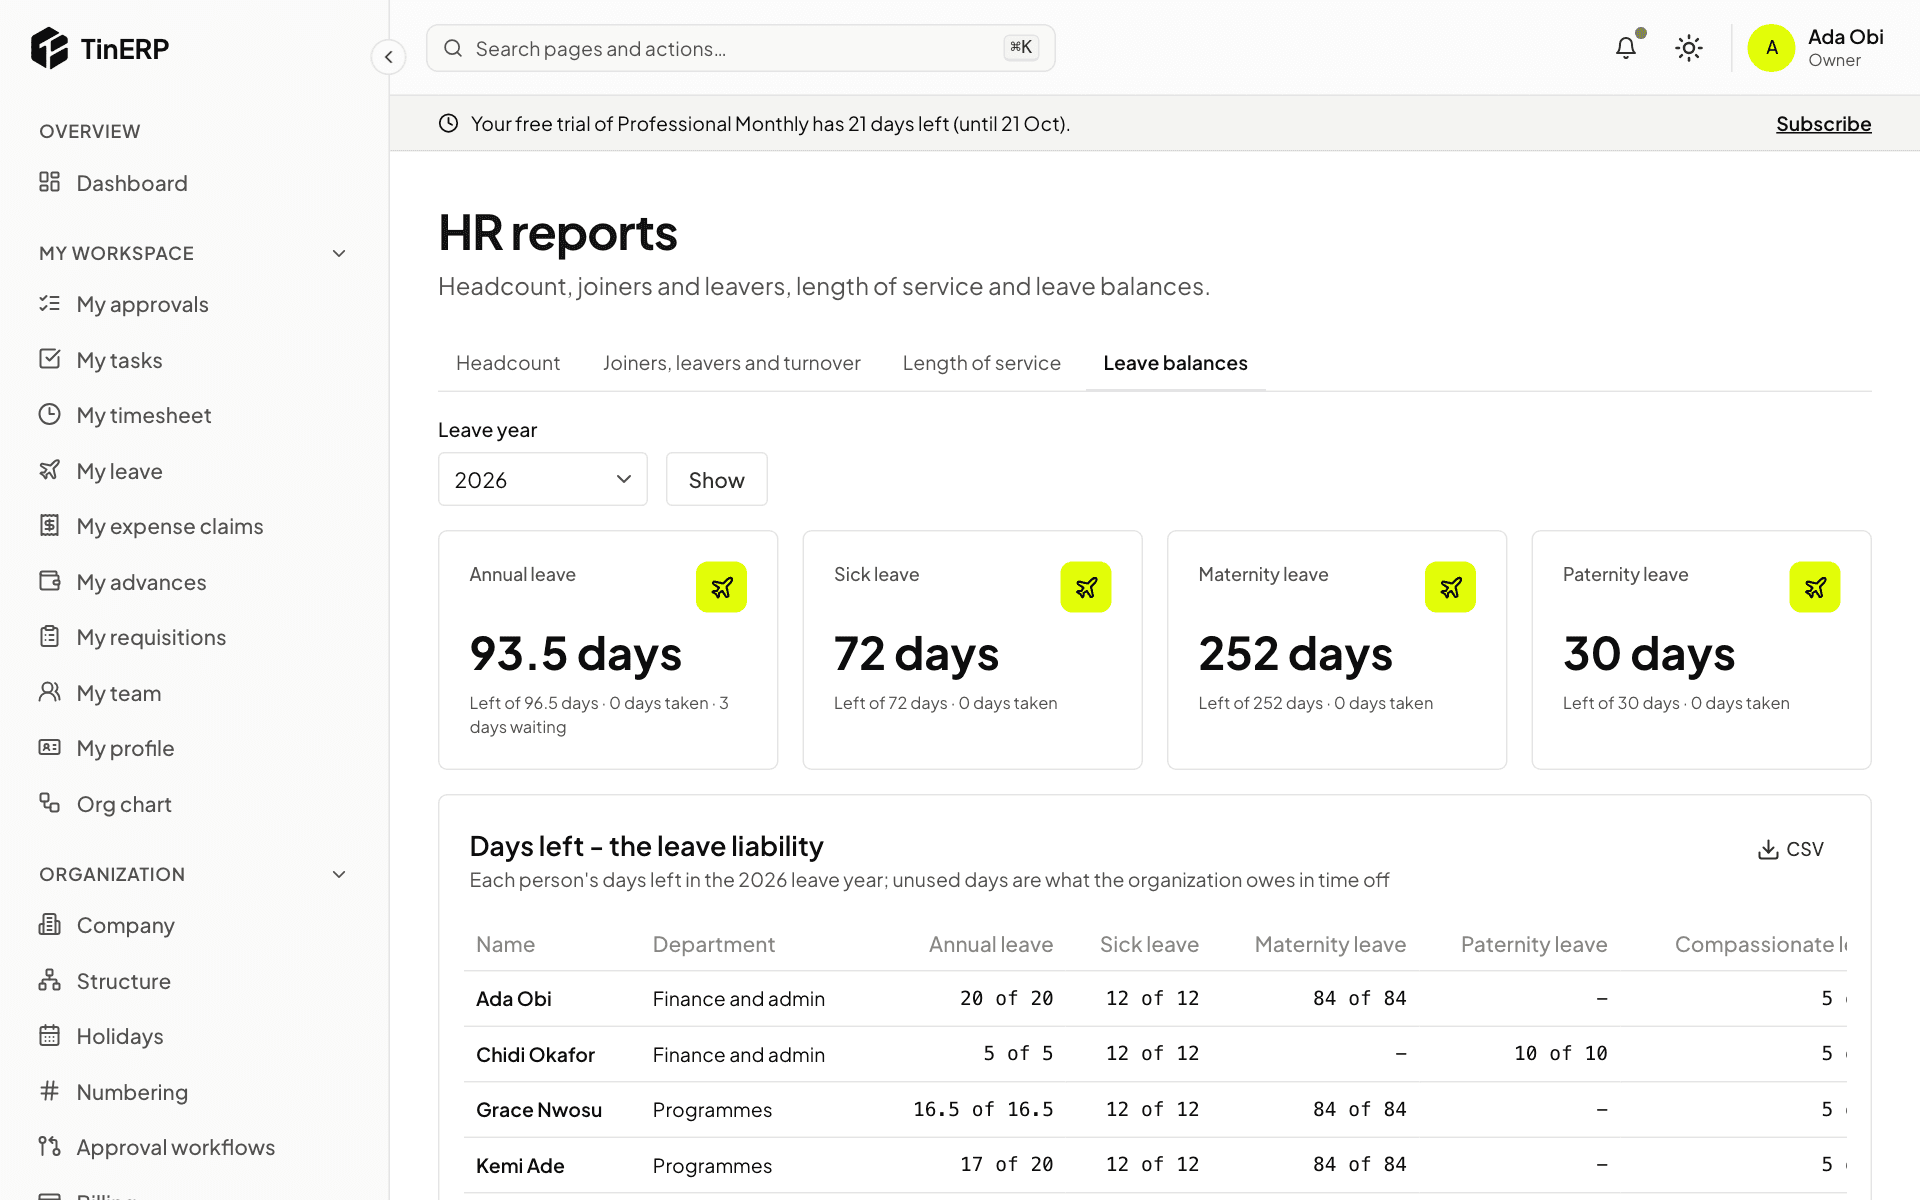
Task: Collapse the Organization section
Action: click(339, 875)
